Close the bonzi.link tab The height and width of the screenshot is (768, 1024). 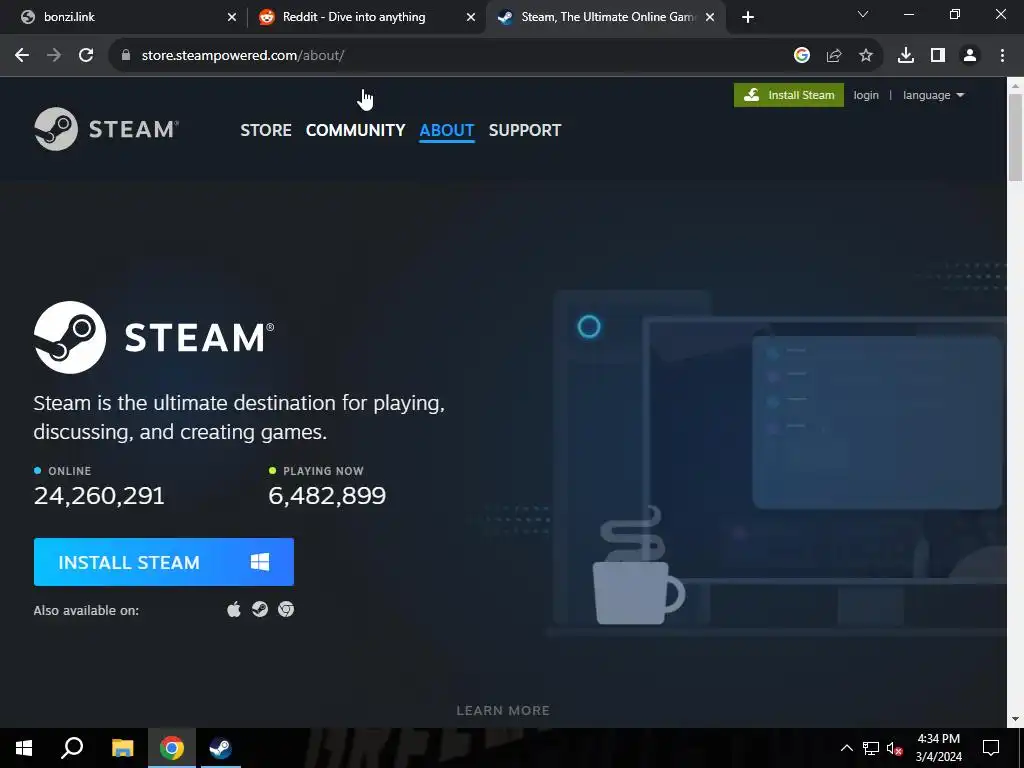click(x=232, y=17)
